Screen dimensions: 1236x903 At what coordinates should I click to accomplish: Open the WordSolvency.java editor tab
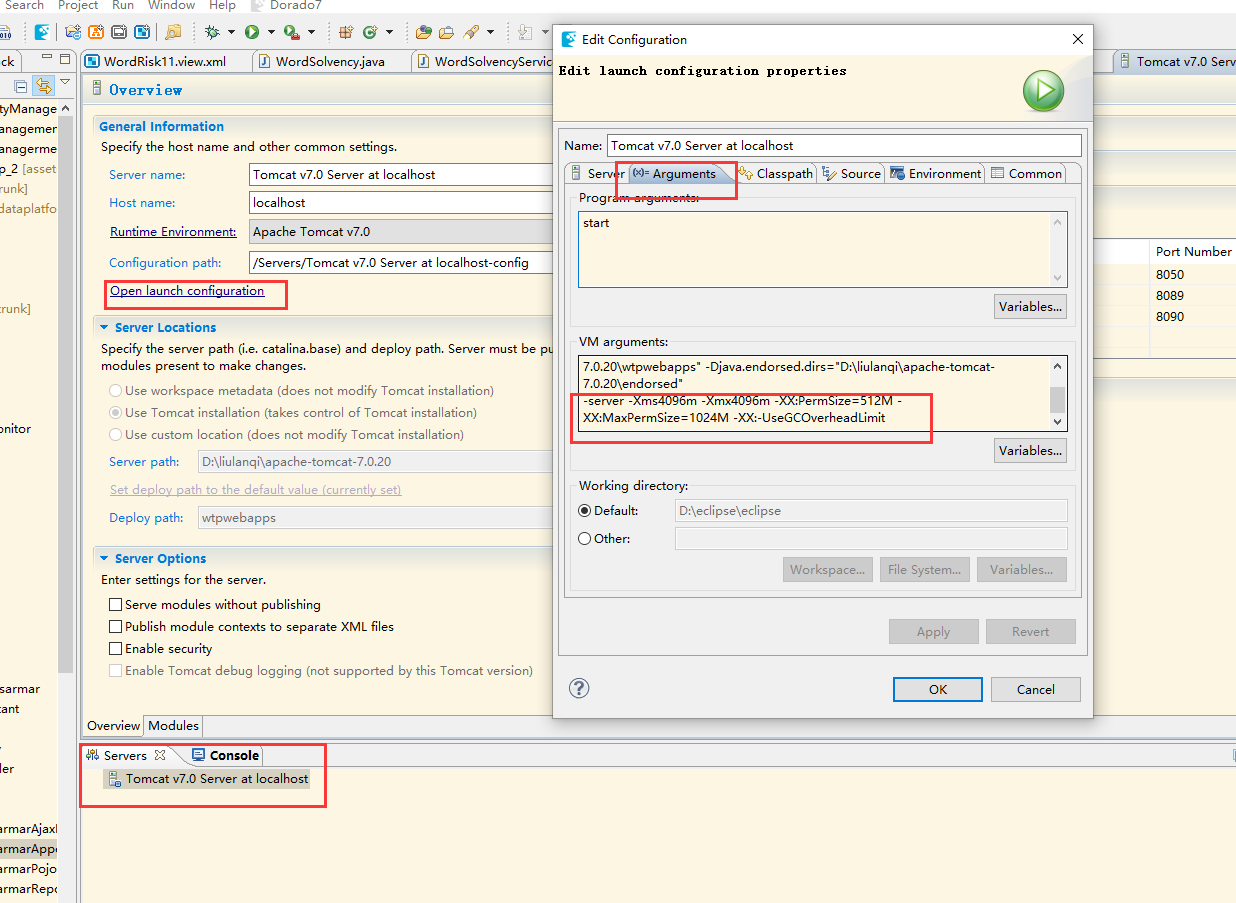pos(331,61)
